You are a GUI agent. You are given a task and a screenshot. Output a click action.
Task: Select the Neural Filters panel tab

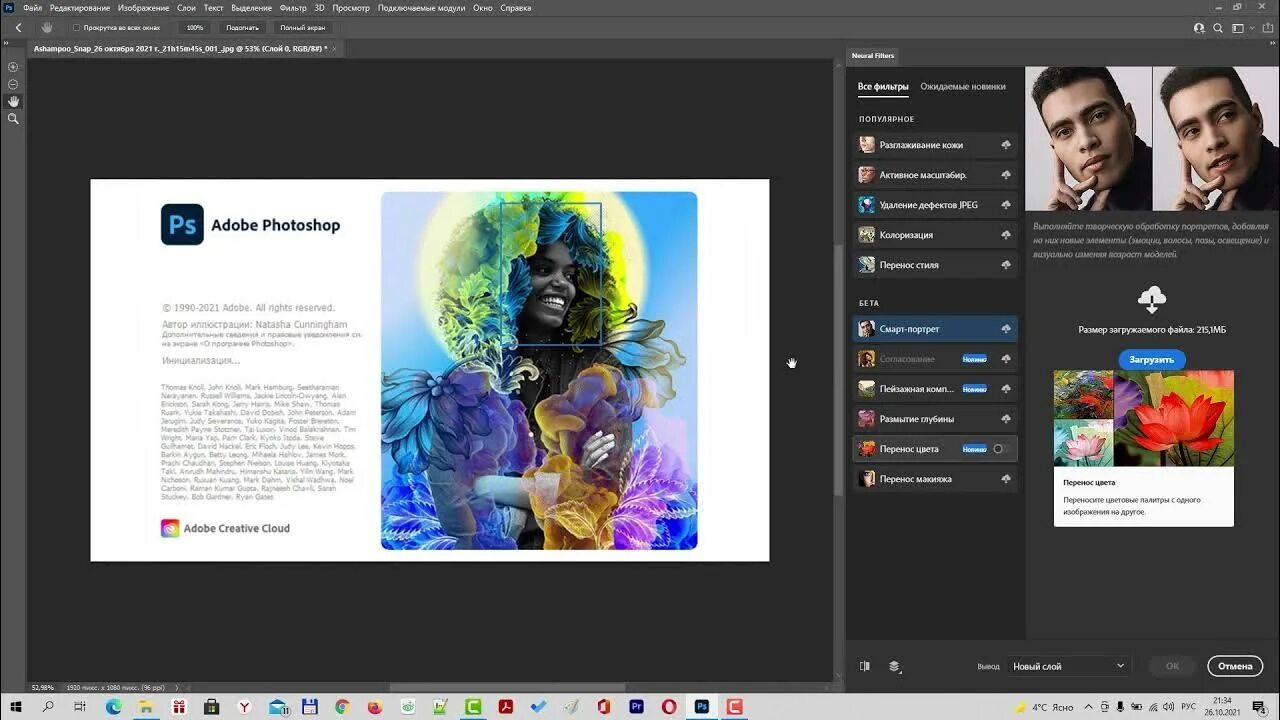pos(873,55)
